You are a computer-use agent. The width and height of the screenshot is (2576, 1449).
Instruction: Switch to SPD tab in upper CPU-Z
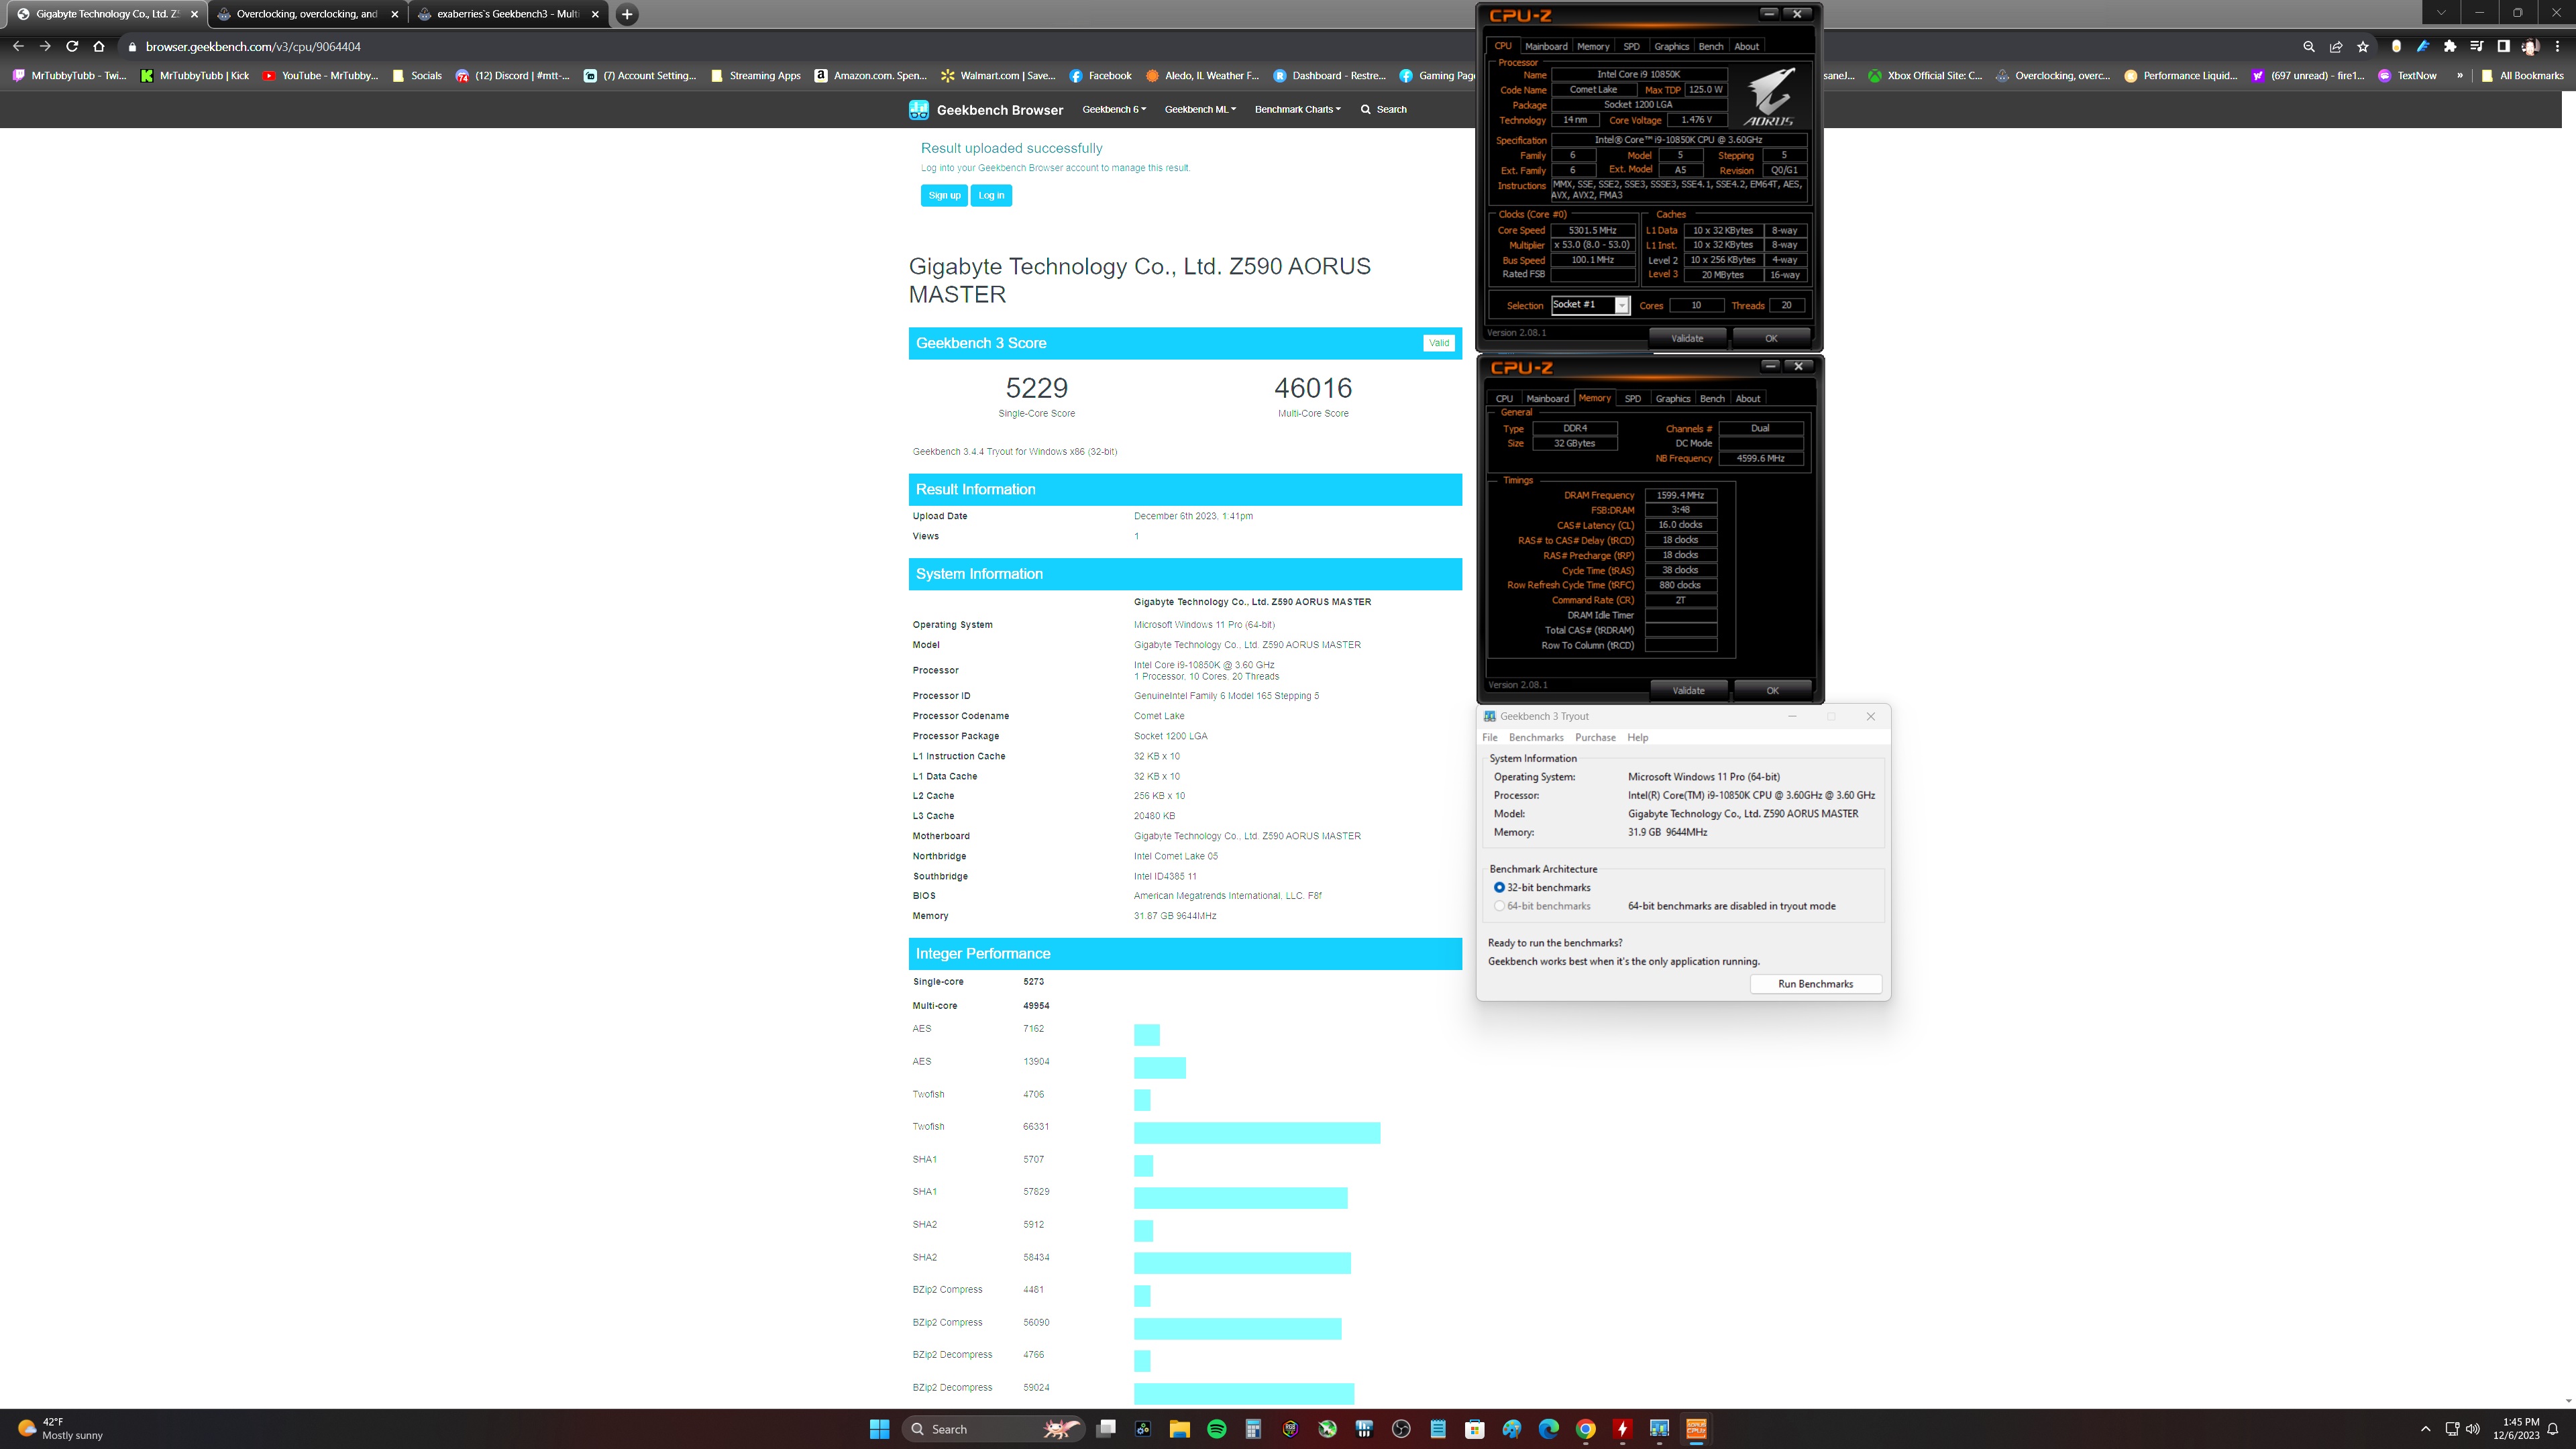pos(1631,46)
